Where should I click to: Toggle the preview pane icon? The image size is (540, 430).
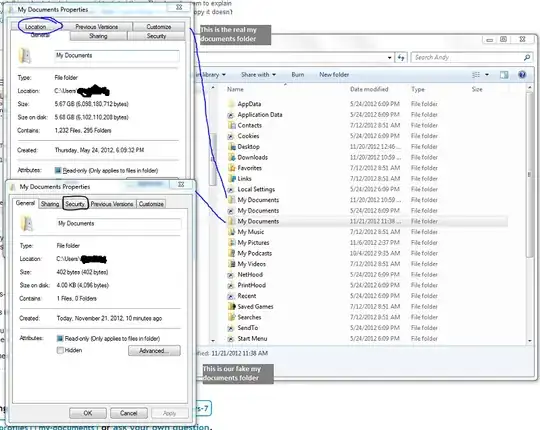[x=504, y=75]
